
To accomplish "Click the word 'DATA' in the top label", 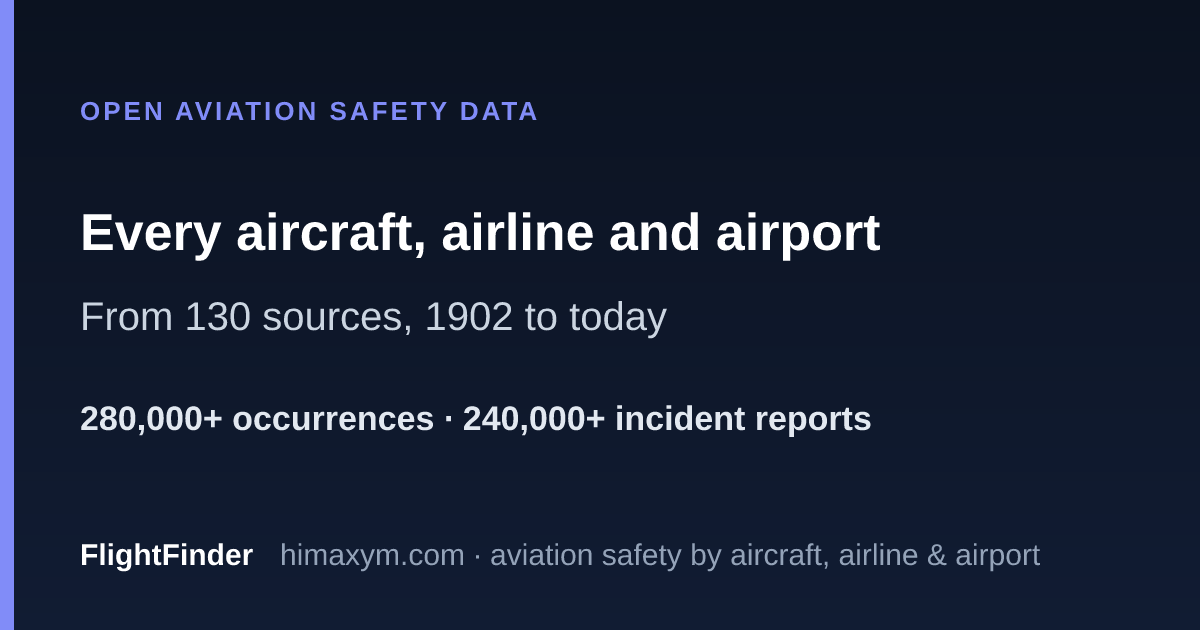I will [499, 111].
